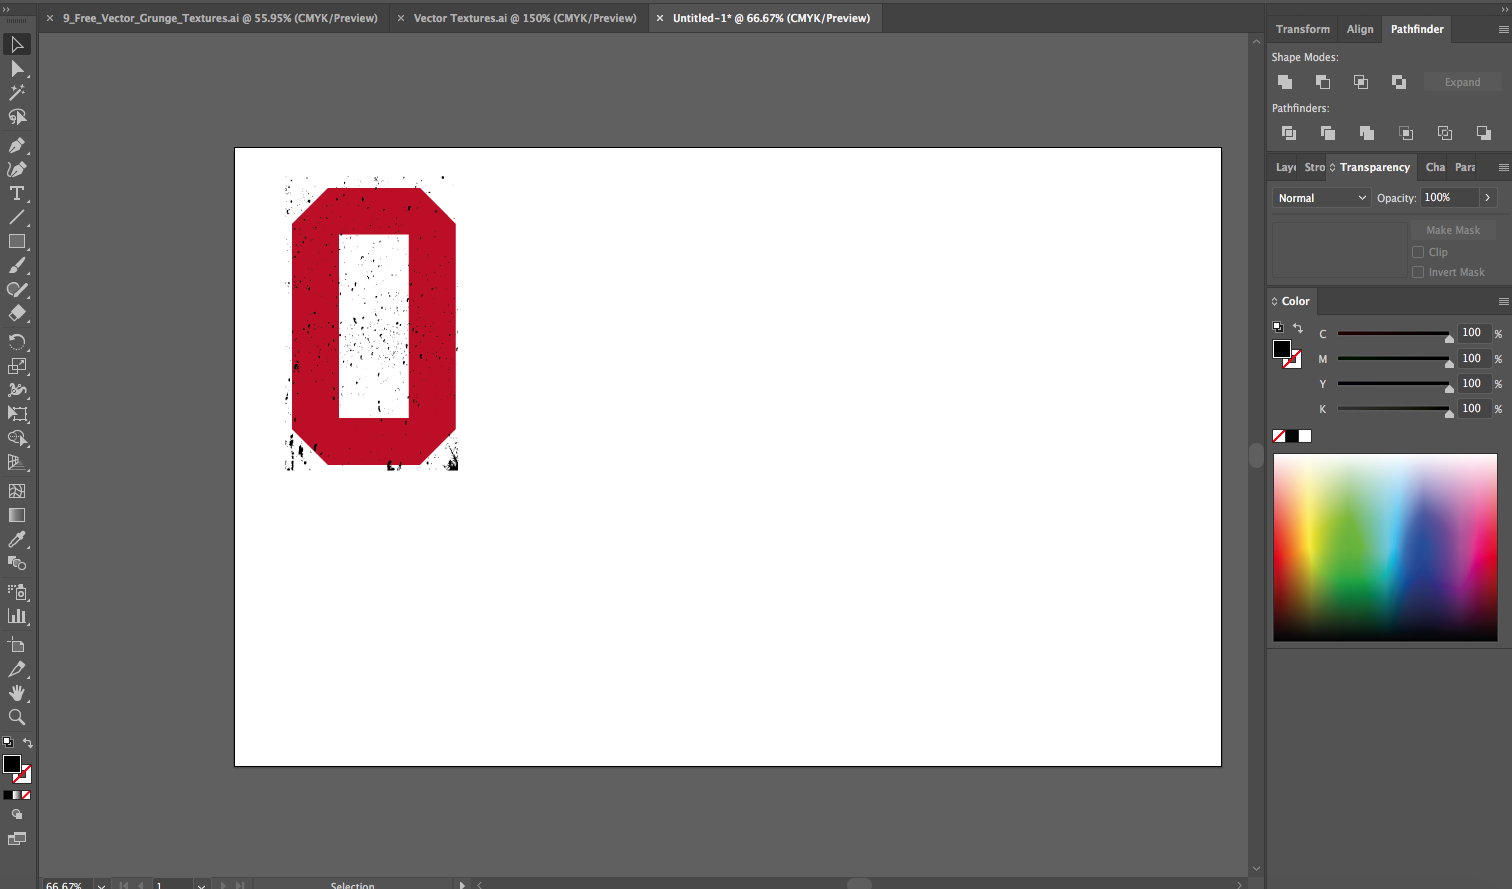Select the Perspective Grid tool
The height and width of the screenshot is (889, 1512).
(x=17, y=462)
